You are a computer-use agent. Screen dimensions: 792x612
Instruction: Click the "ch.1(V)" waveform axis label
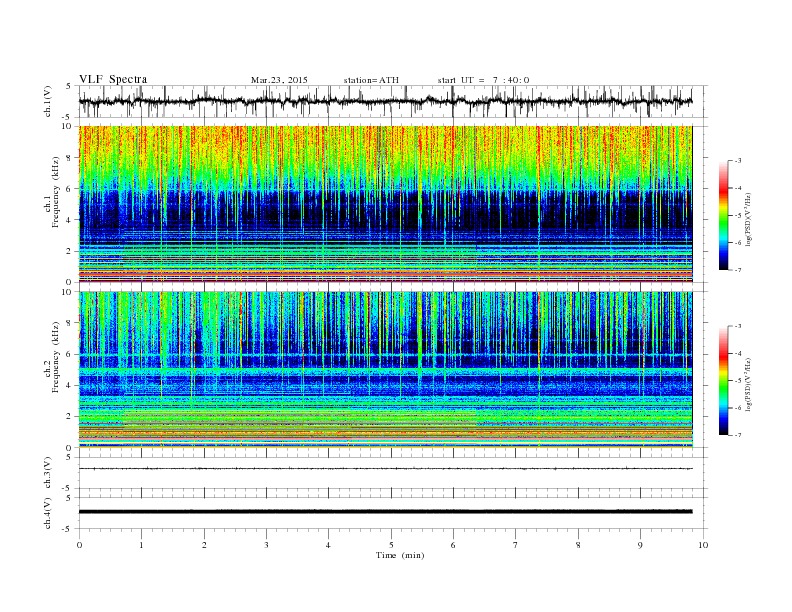click(48, 101)
